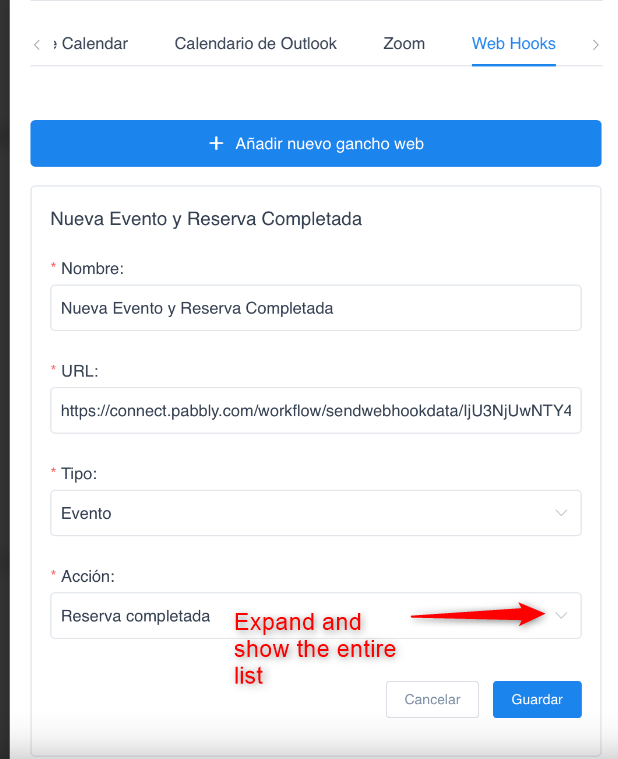Select the Web Hooks tab
Viewport: 618px width, 759px height.
[x=513, y=44]
